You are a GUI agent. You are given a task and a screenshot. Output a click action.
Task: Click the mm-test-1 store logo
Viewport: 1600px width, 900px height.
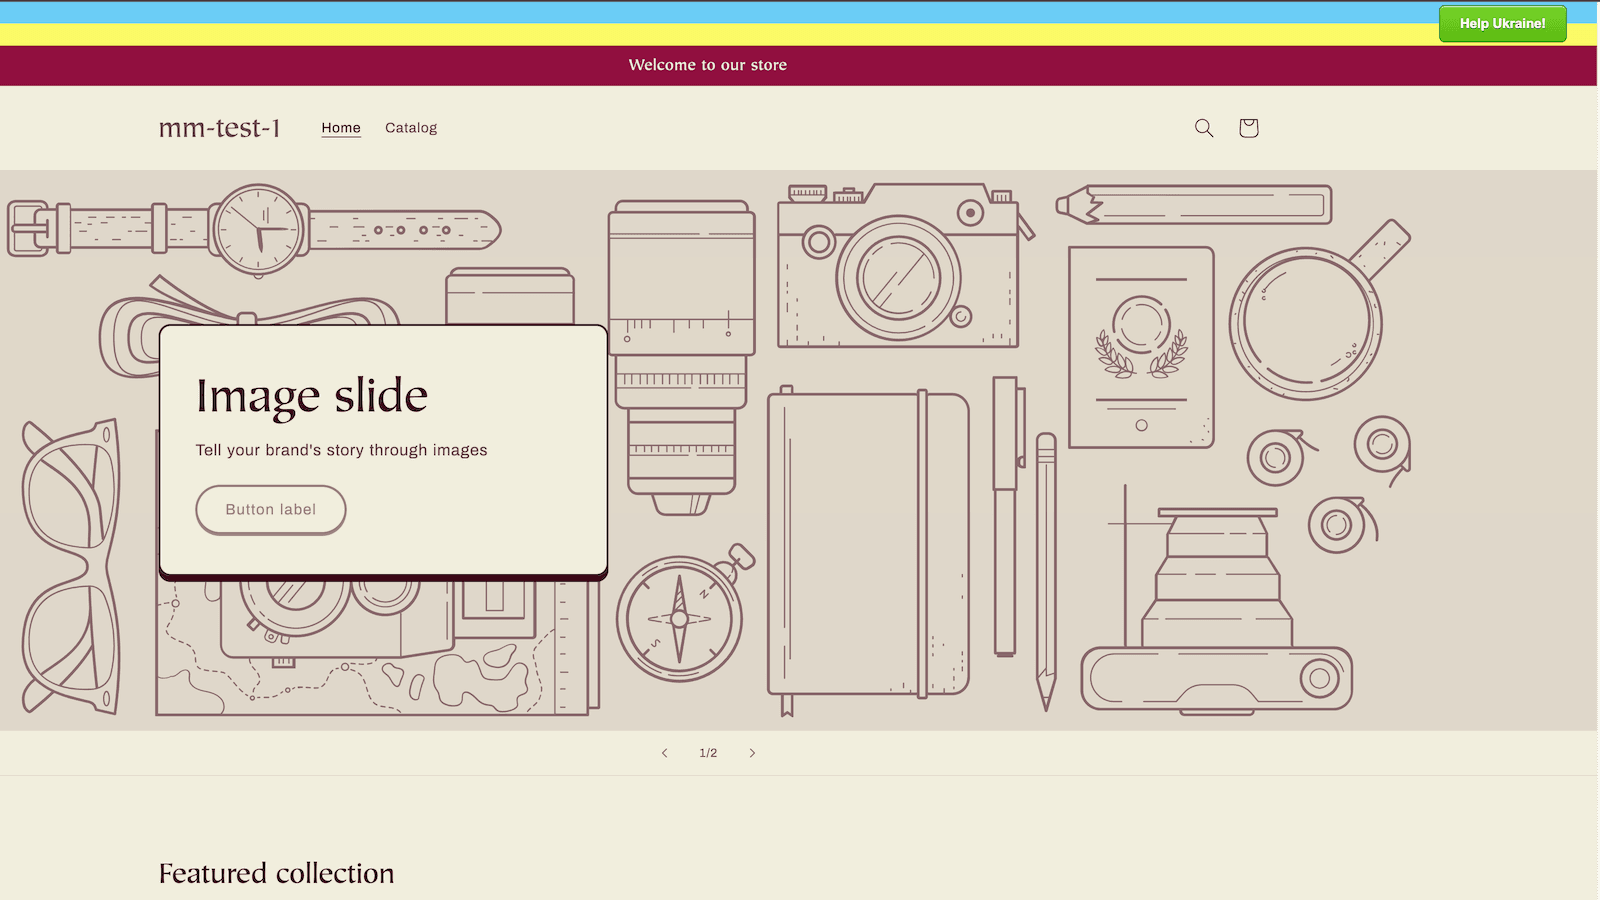point(221,128)
